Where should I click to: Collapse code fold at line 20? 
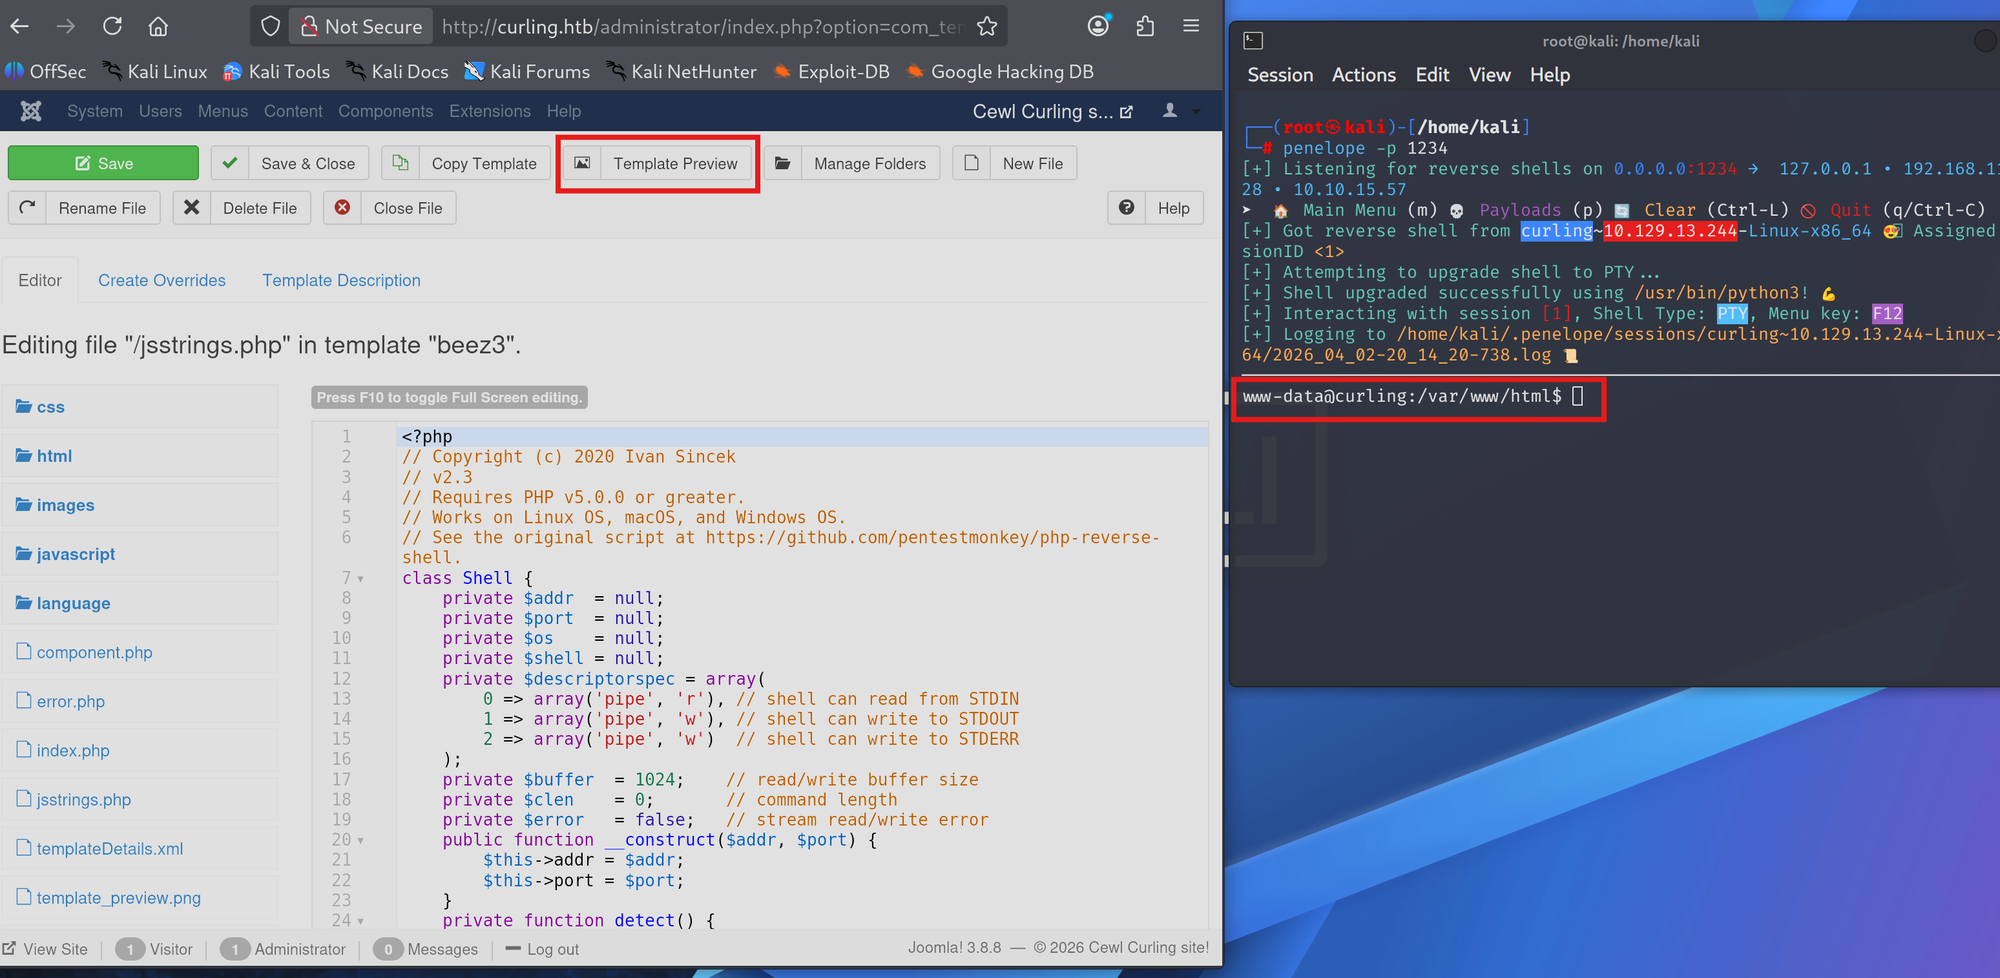pos(360,841)
